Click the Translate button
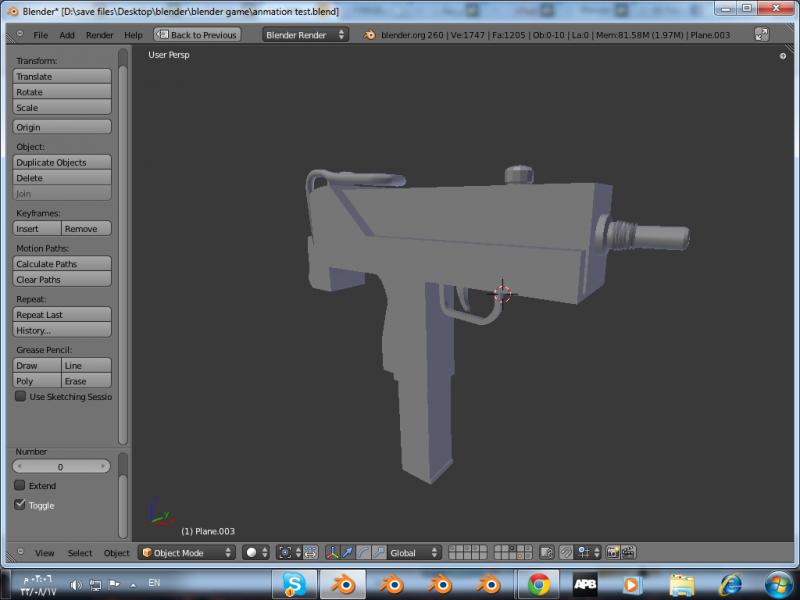 point(62,77)
